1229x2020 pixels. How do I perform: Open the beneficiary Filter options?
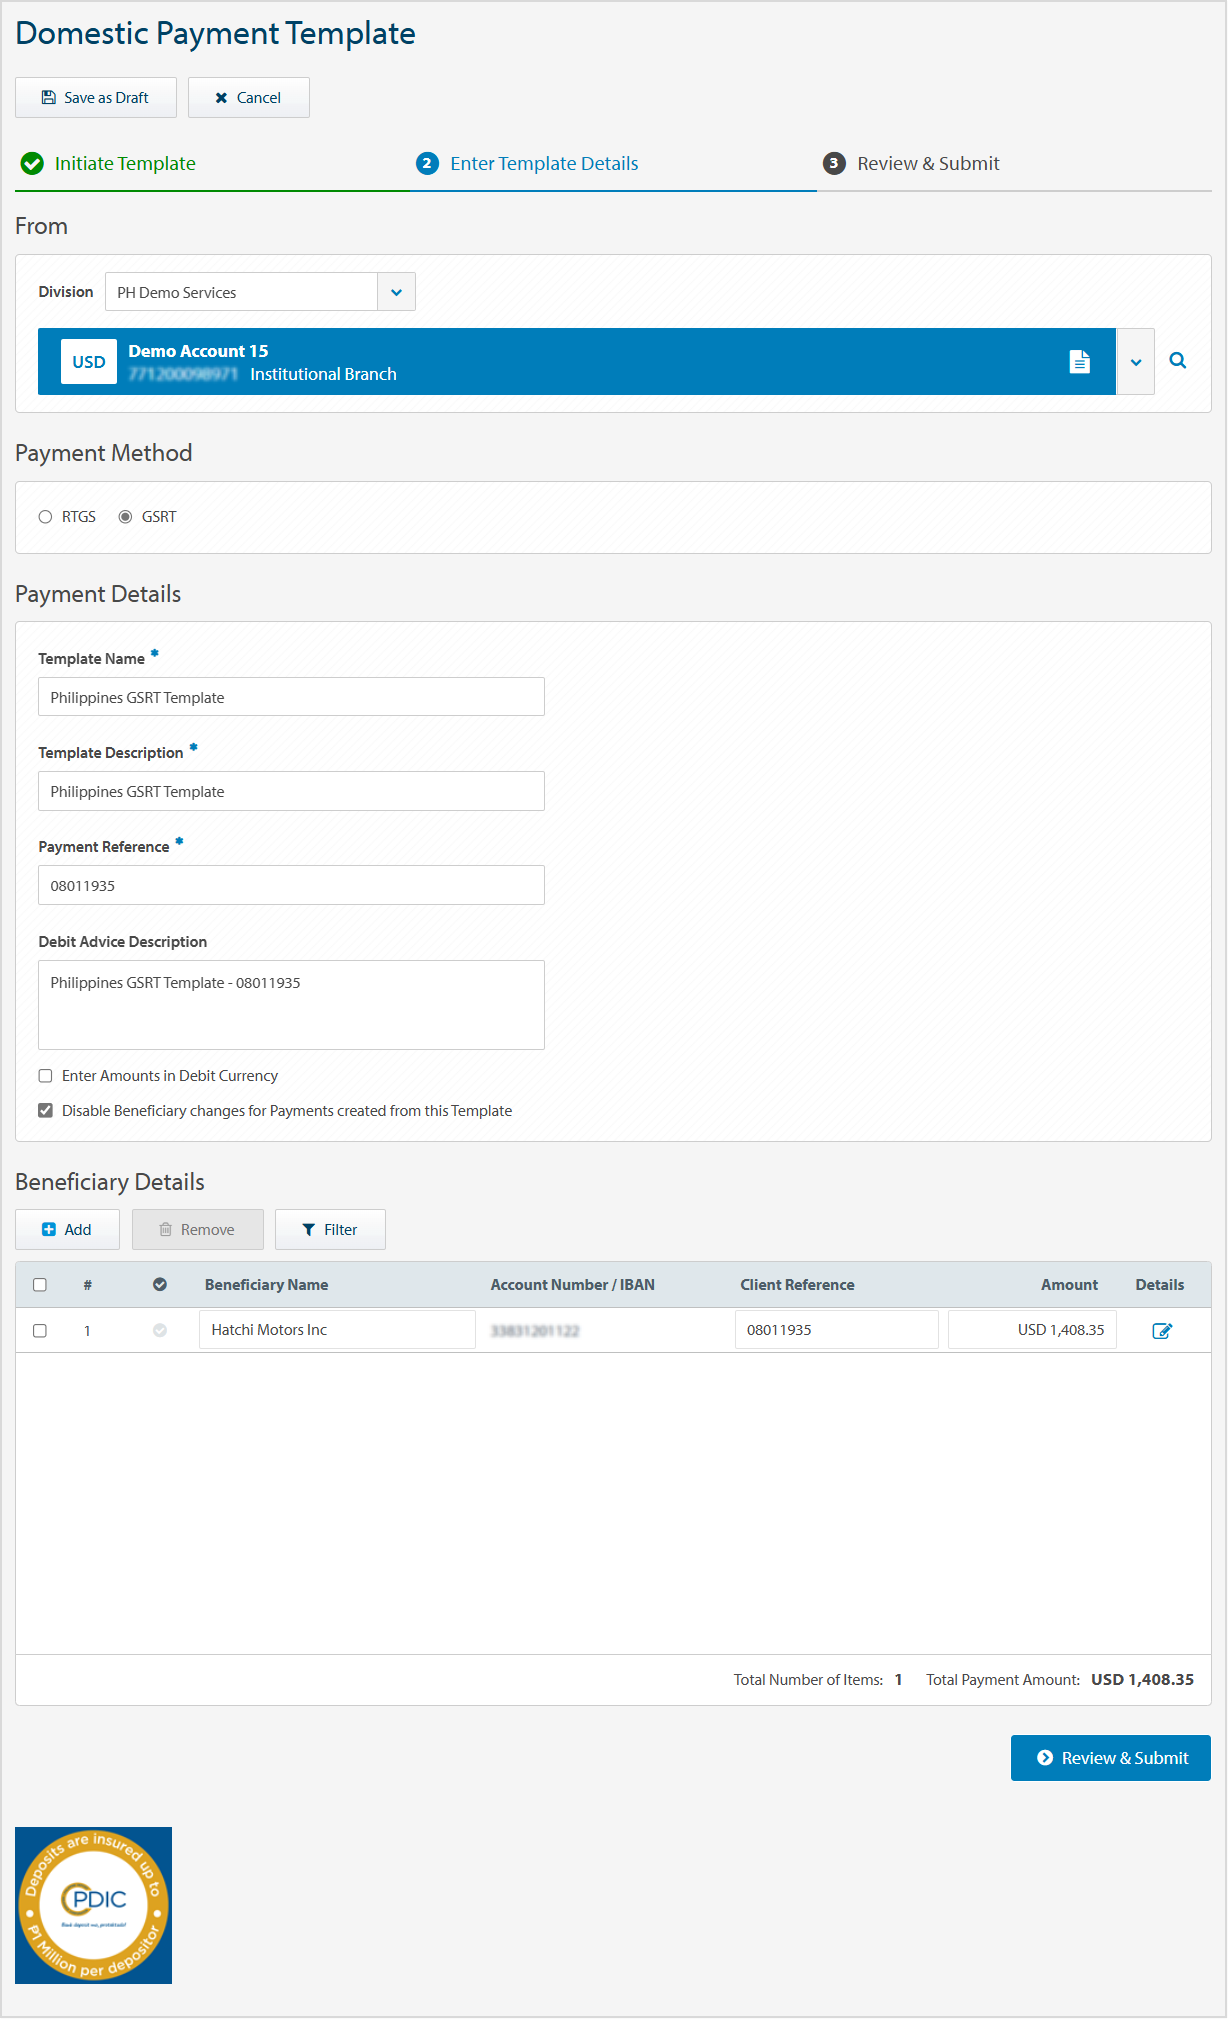[x=330, y=1230]
